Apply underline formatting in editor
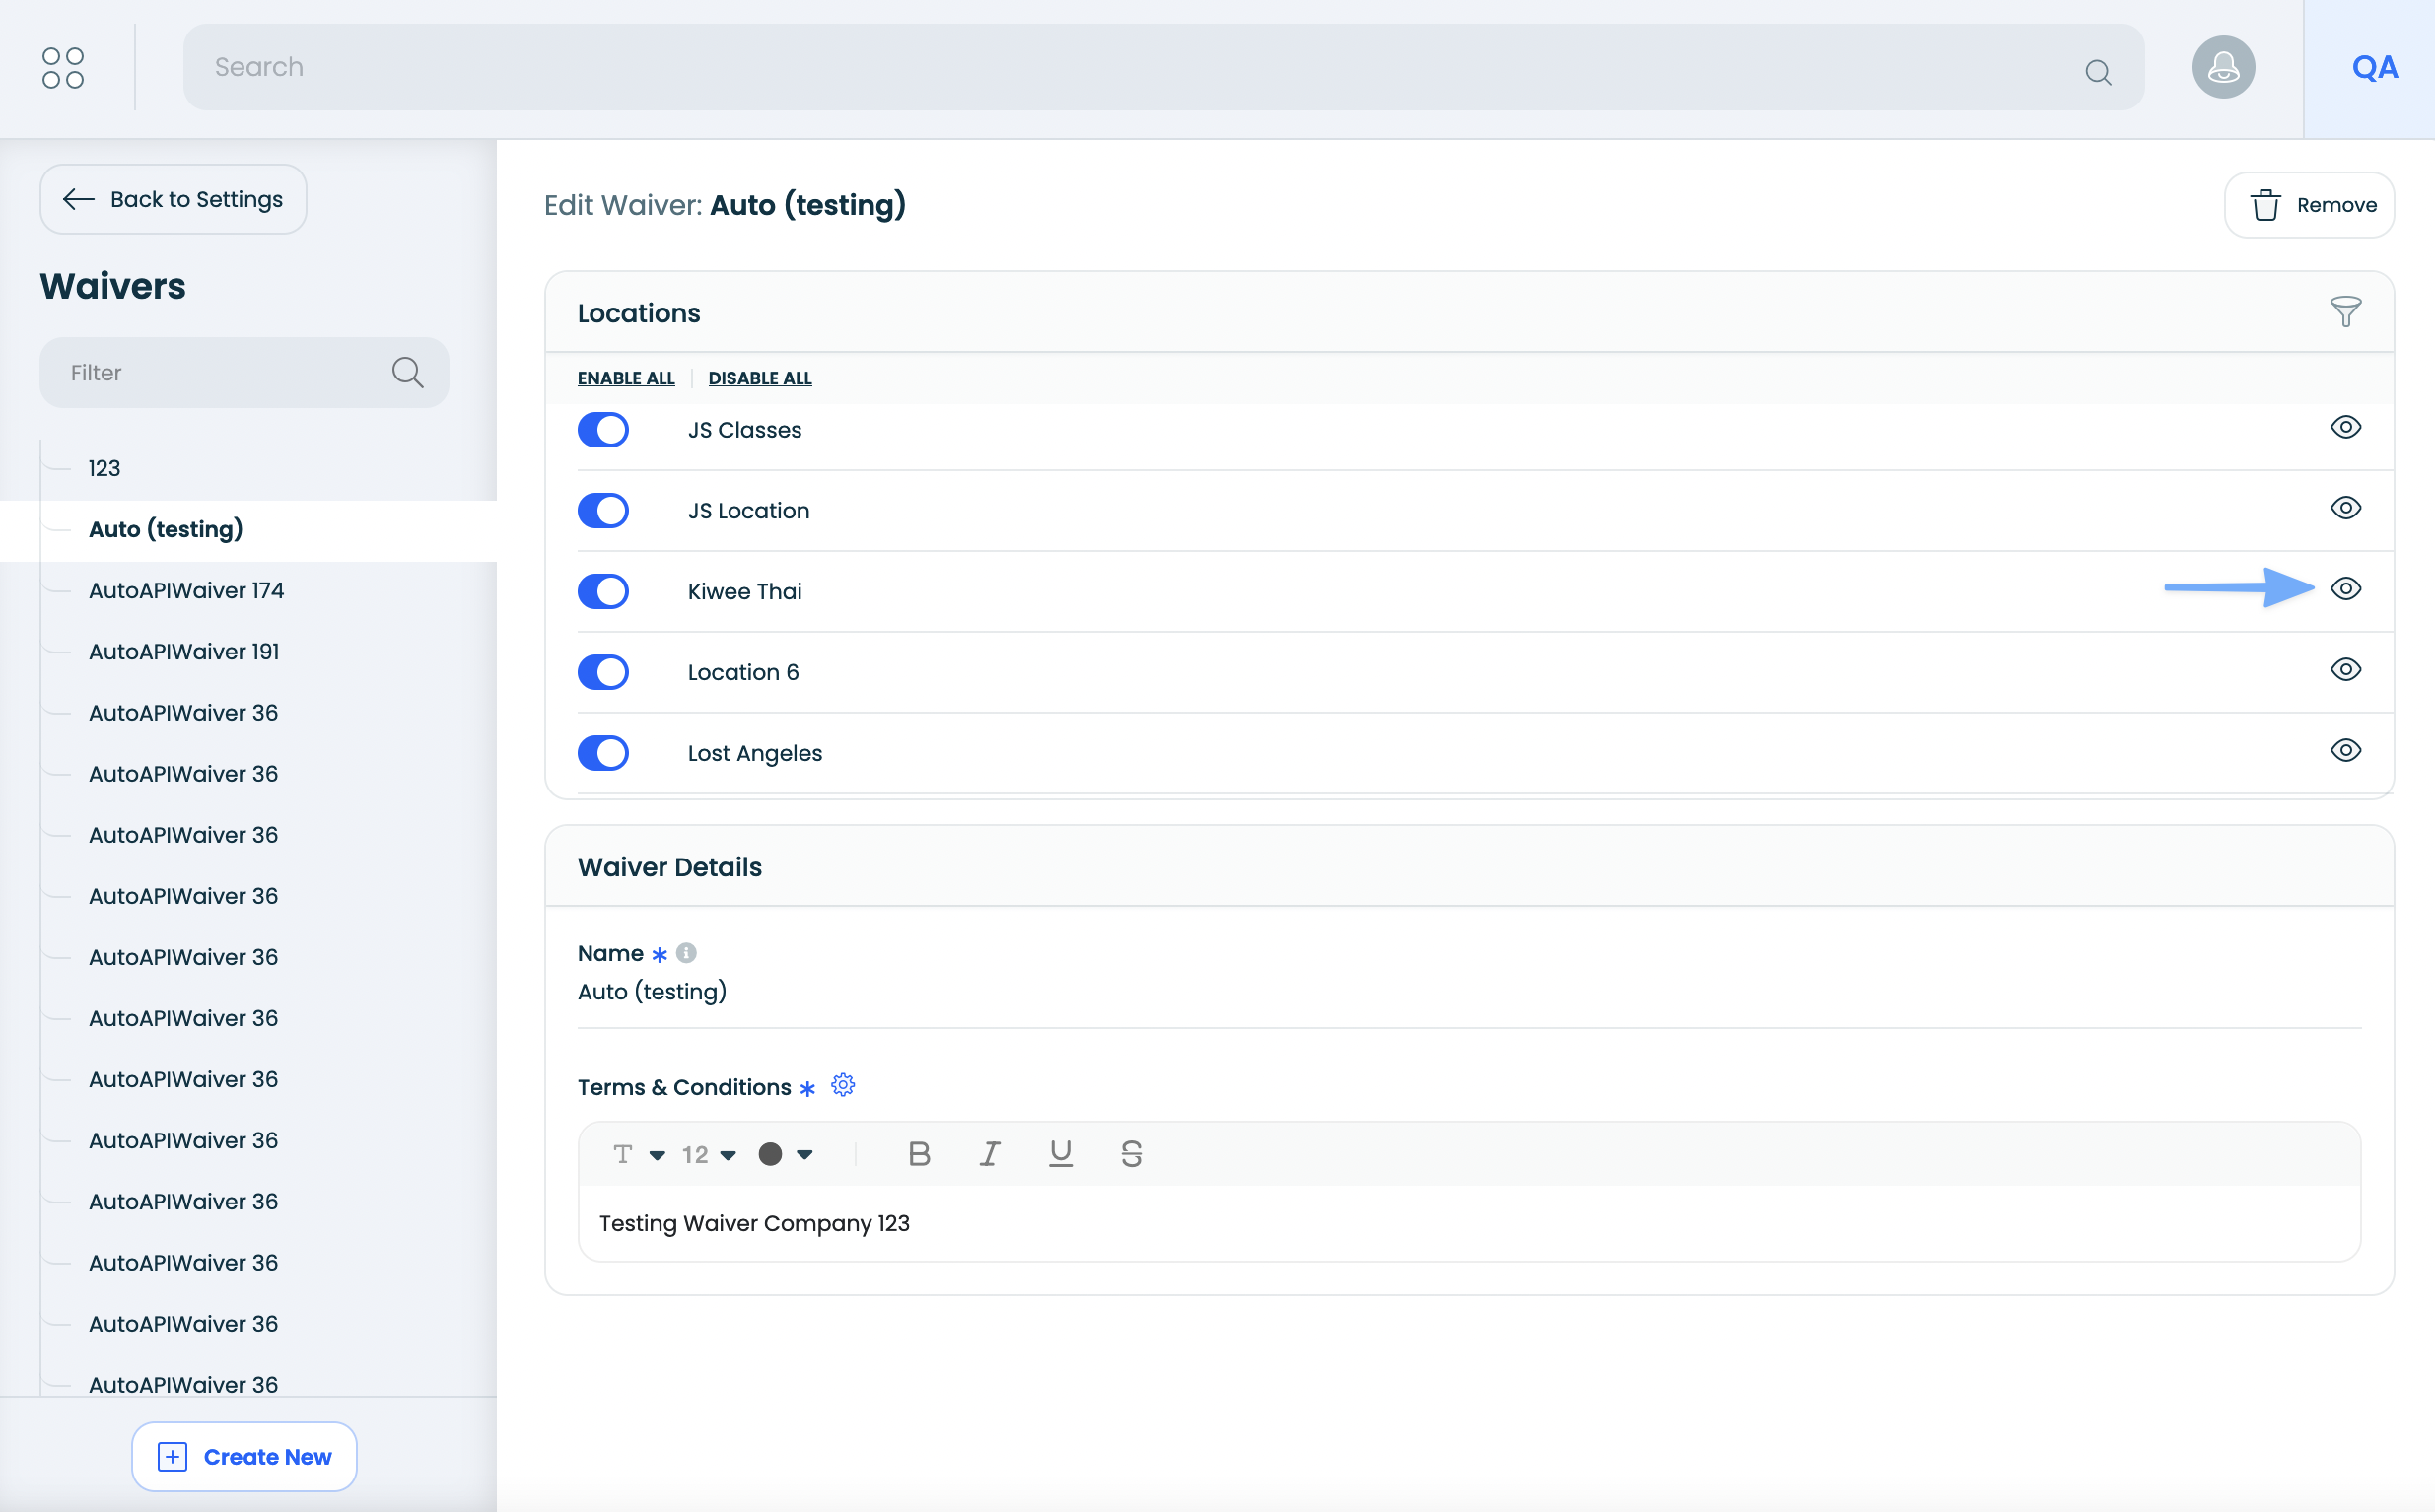The image size is (2435, 1512). point(1060,1154)
